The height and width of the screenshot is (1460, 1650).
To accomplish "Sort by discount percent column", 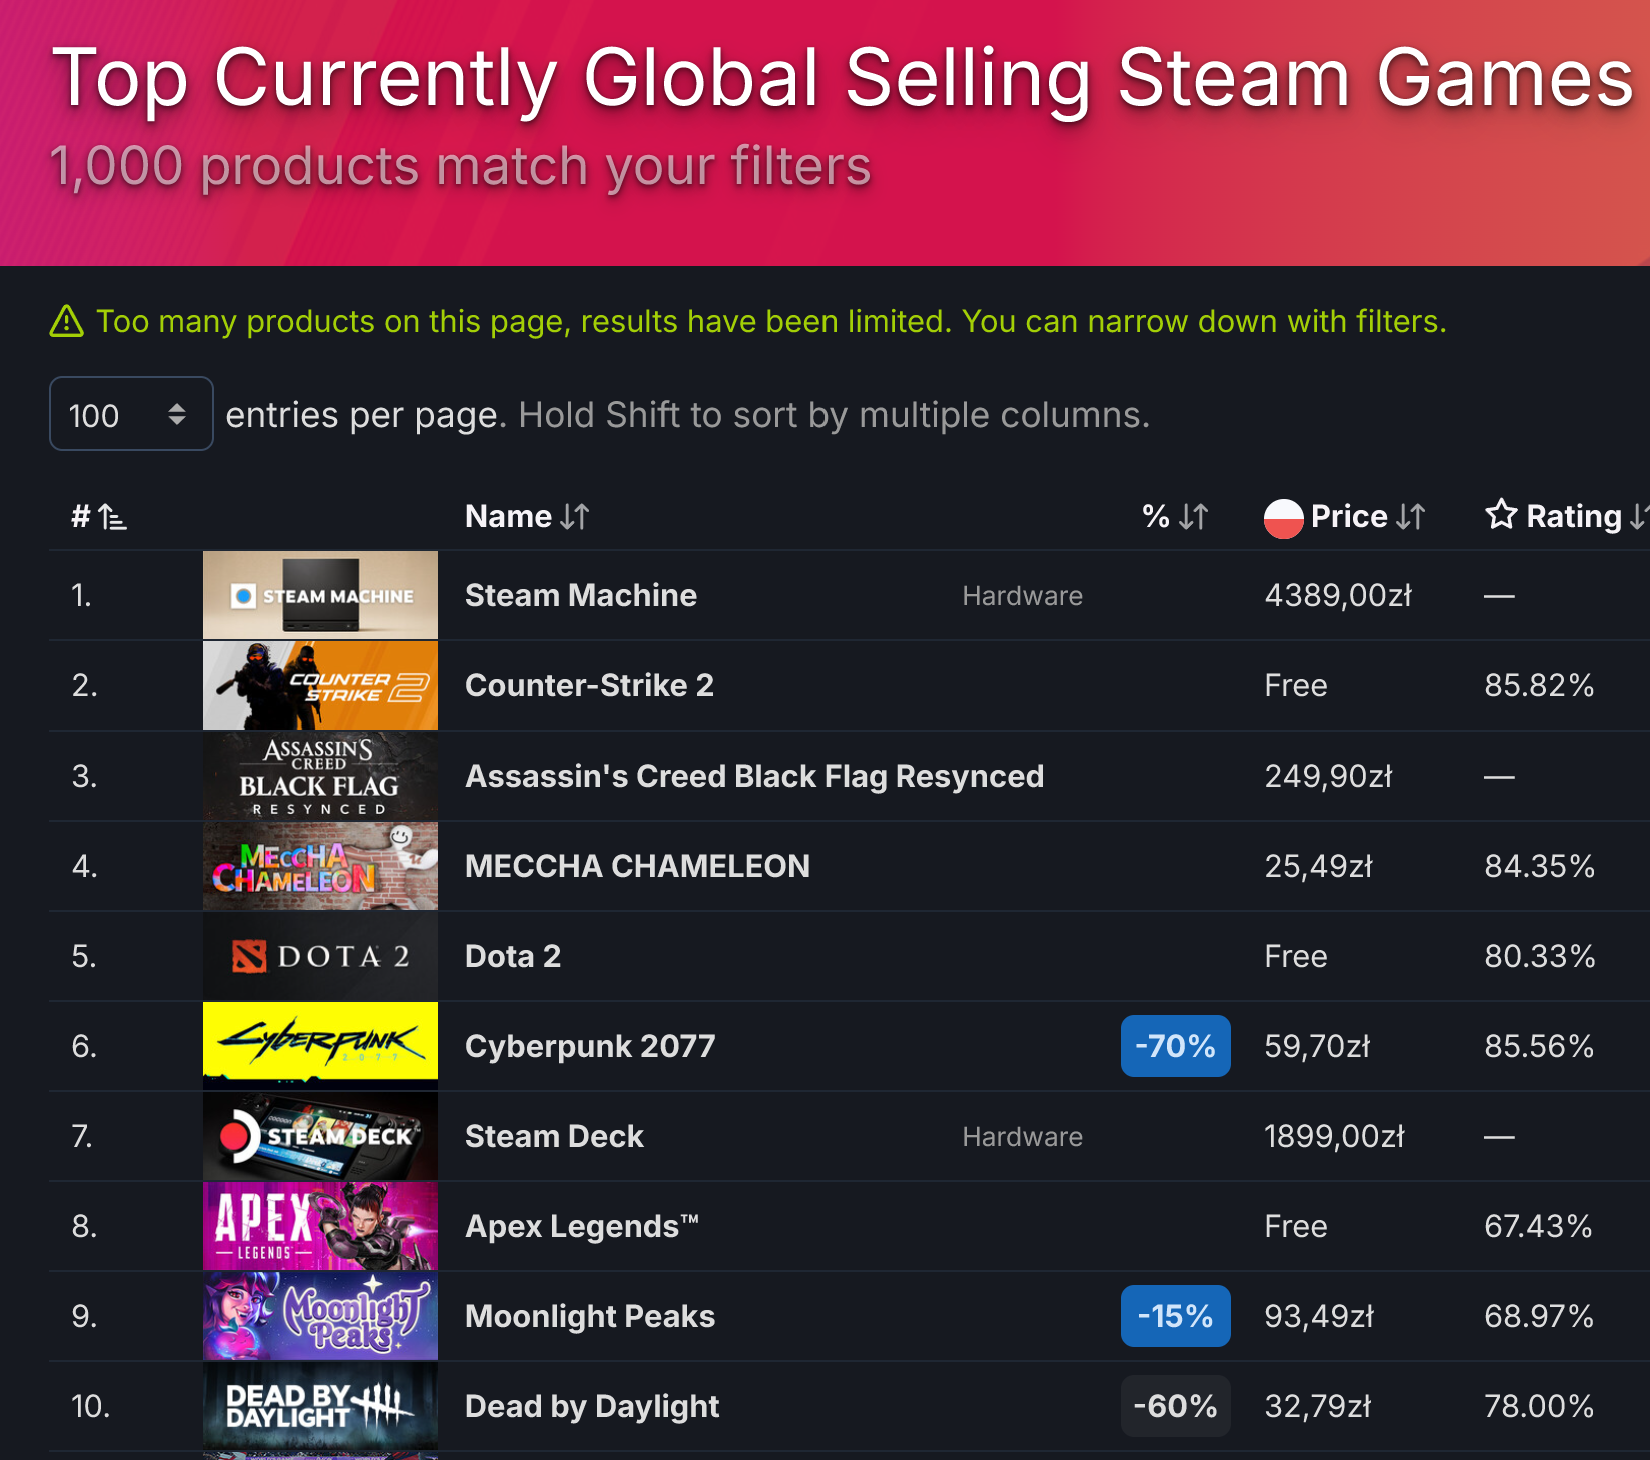I will [1175, 517].
